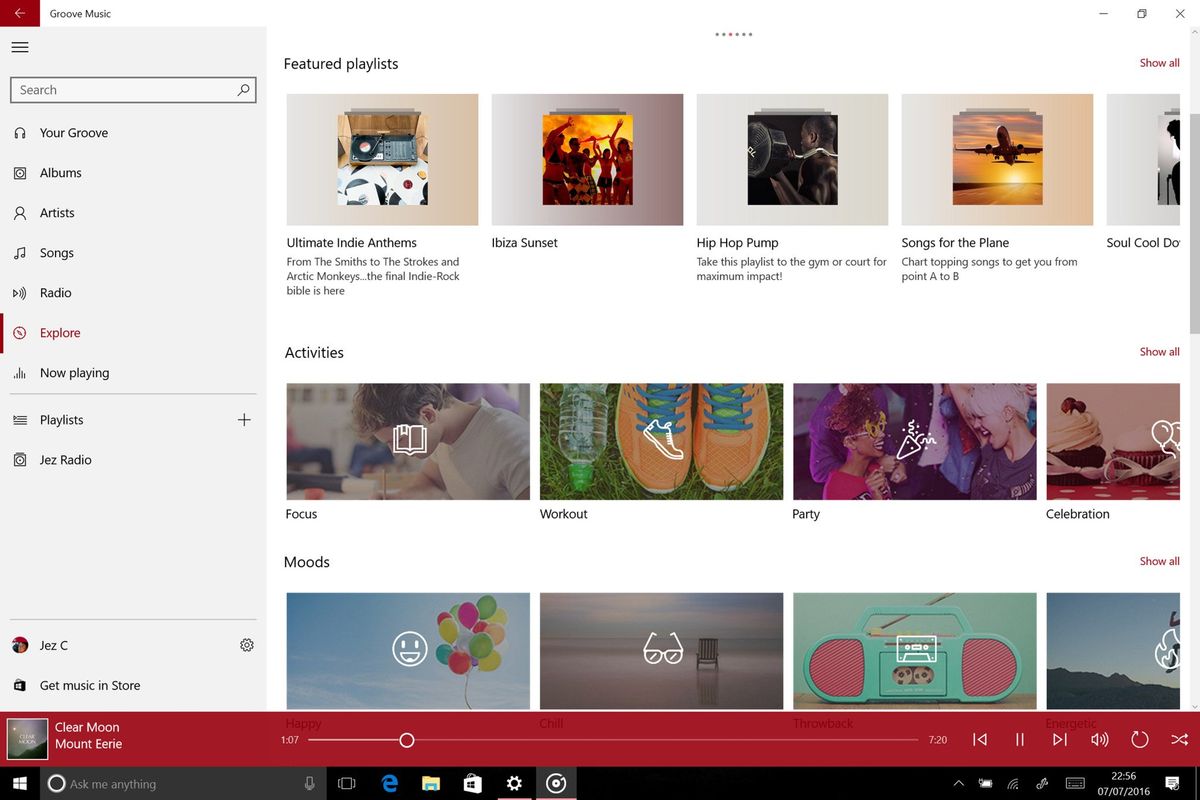Skip to the next track
This screenshot has height=800, width=1200.
click(x=1060, y=739)
